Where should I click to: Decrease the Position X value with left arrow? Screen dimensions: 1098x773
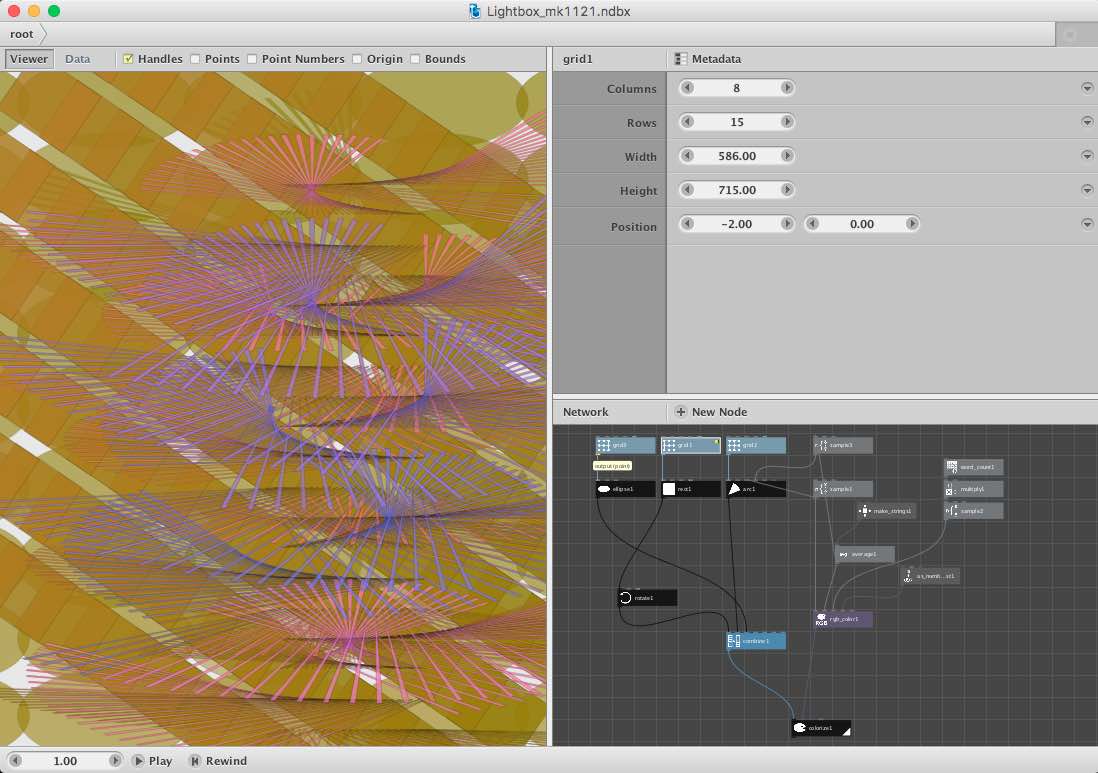click(688, 224)
